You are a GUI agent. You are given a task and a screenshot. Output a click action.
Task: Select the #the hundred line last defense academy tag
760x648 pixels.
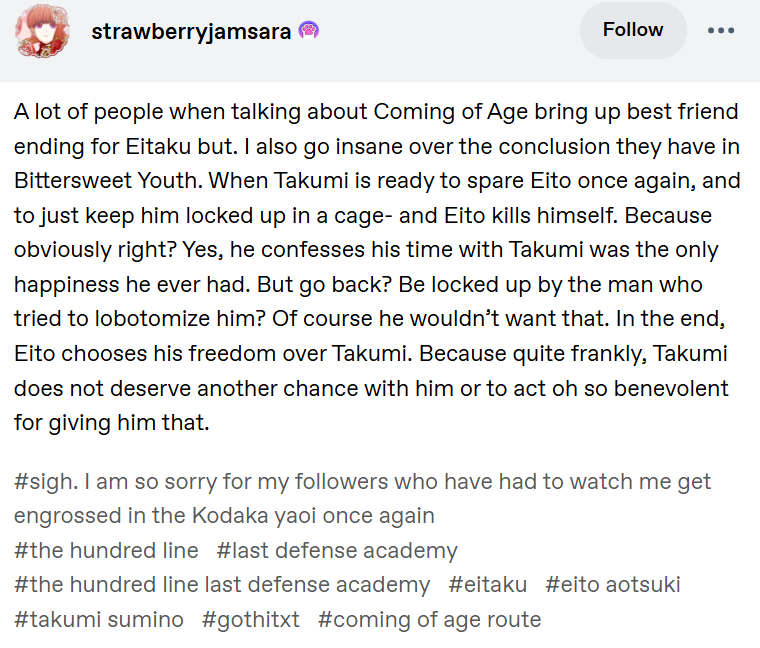pos(222,585)
